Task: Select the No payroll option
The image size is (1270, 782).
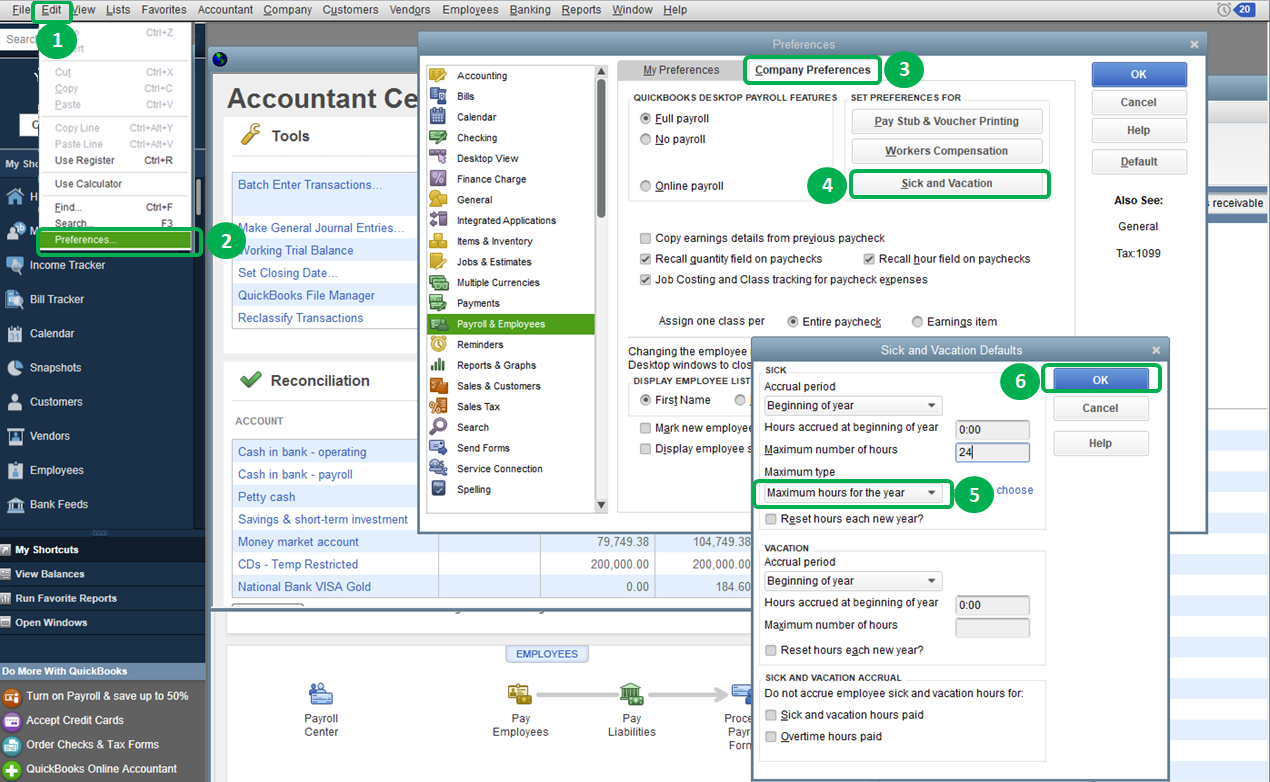Action: click(646, 139)
